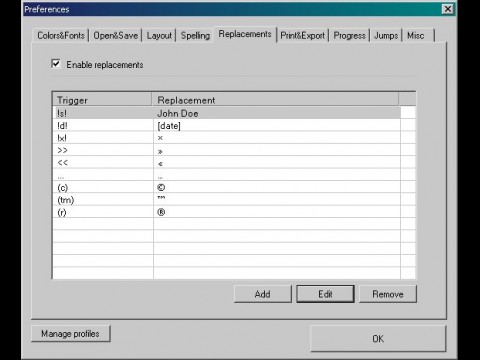Select the Replacements tab
Image resolution: width=480 pixels, height=360 pixels.
245,34
